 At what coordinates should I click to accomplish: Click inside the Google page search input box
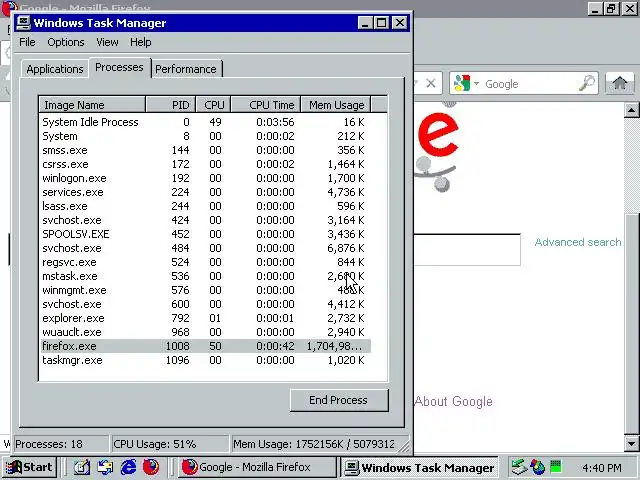click(467, 250)
